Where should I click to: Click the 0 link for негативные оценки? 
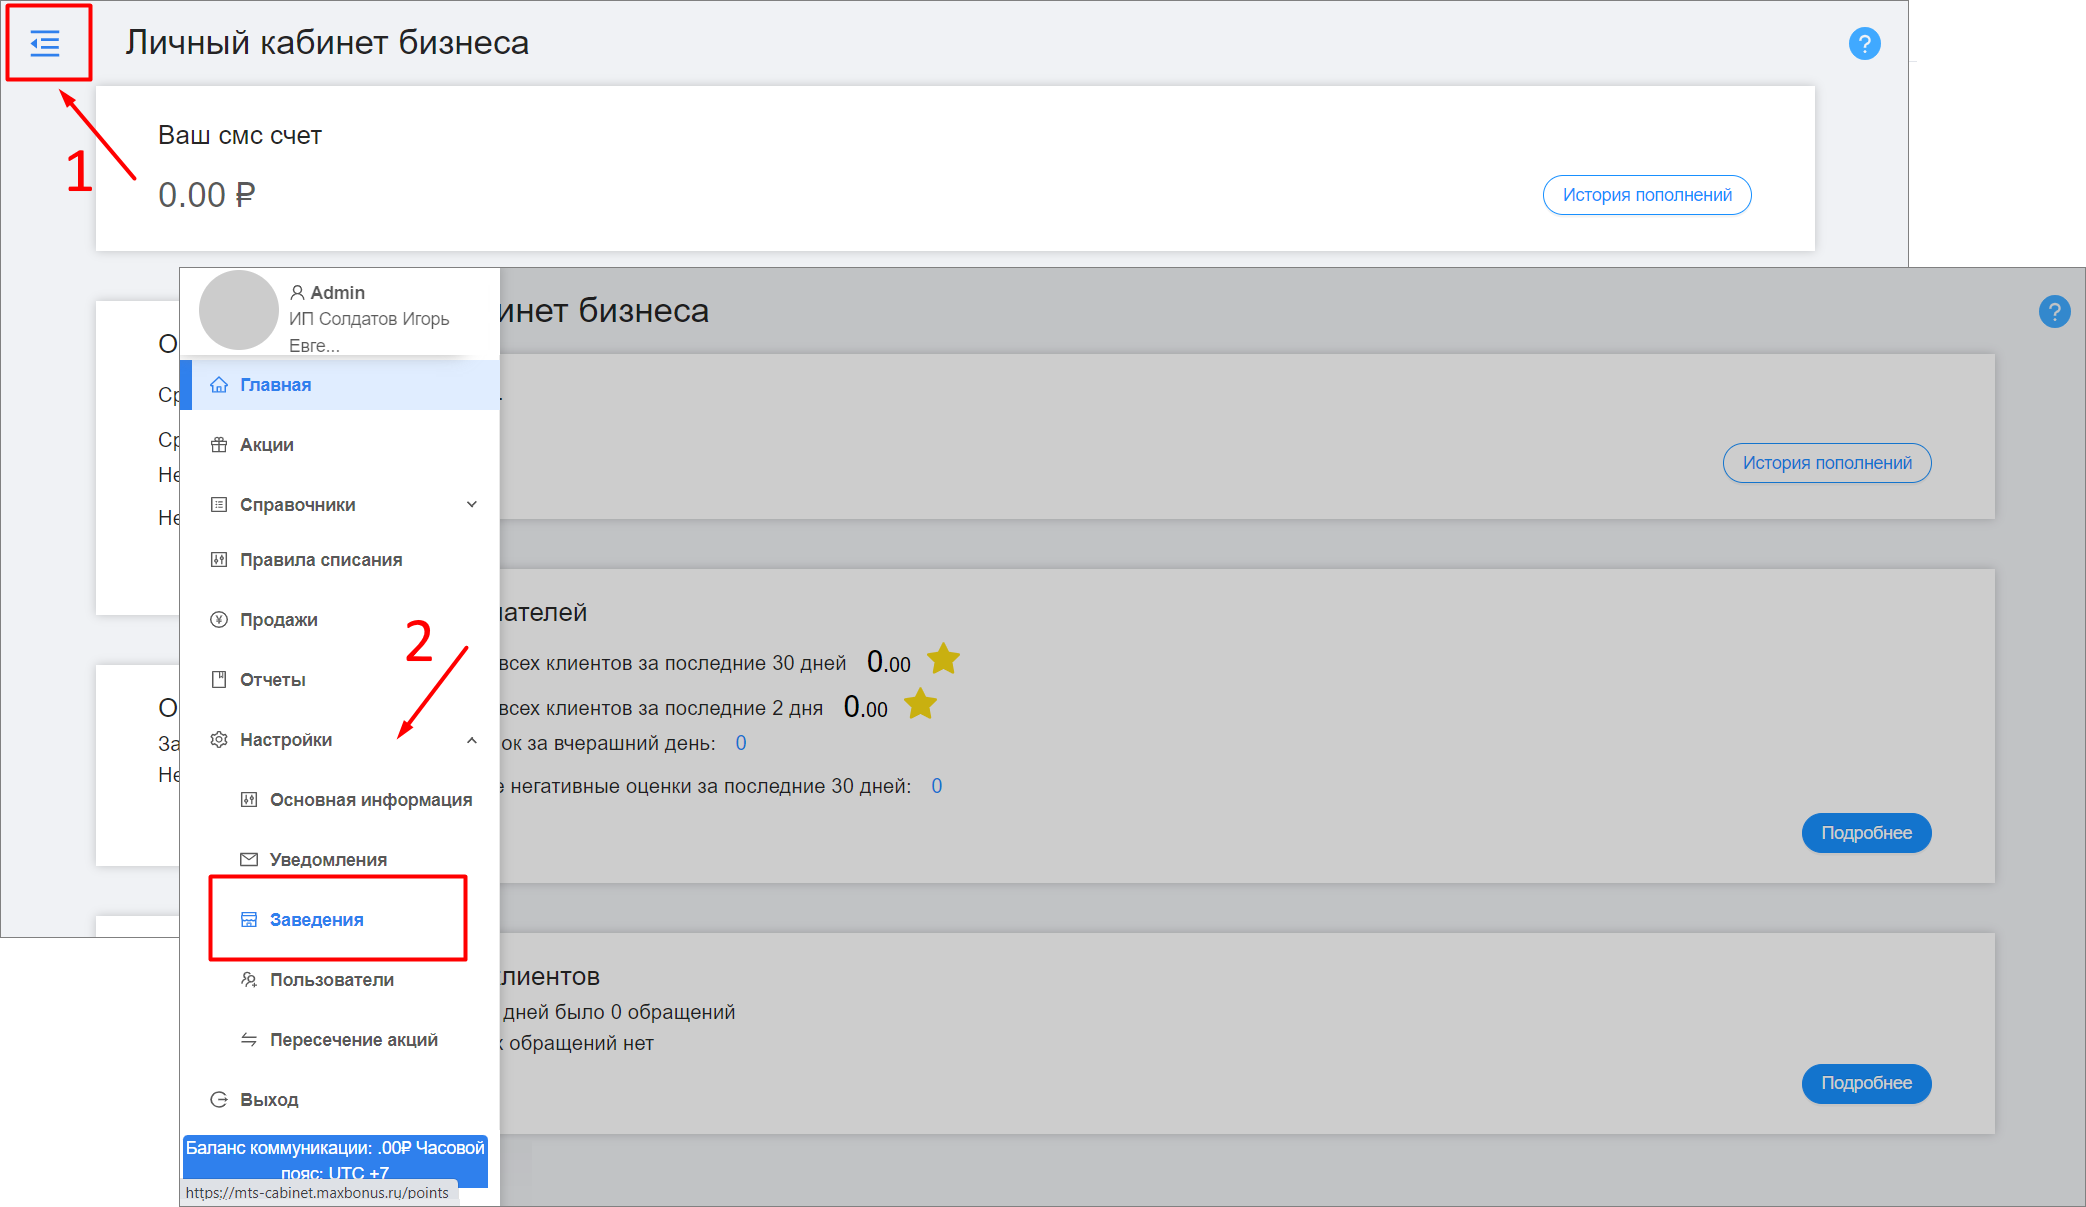click(x=937, y=786)
